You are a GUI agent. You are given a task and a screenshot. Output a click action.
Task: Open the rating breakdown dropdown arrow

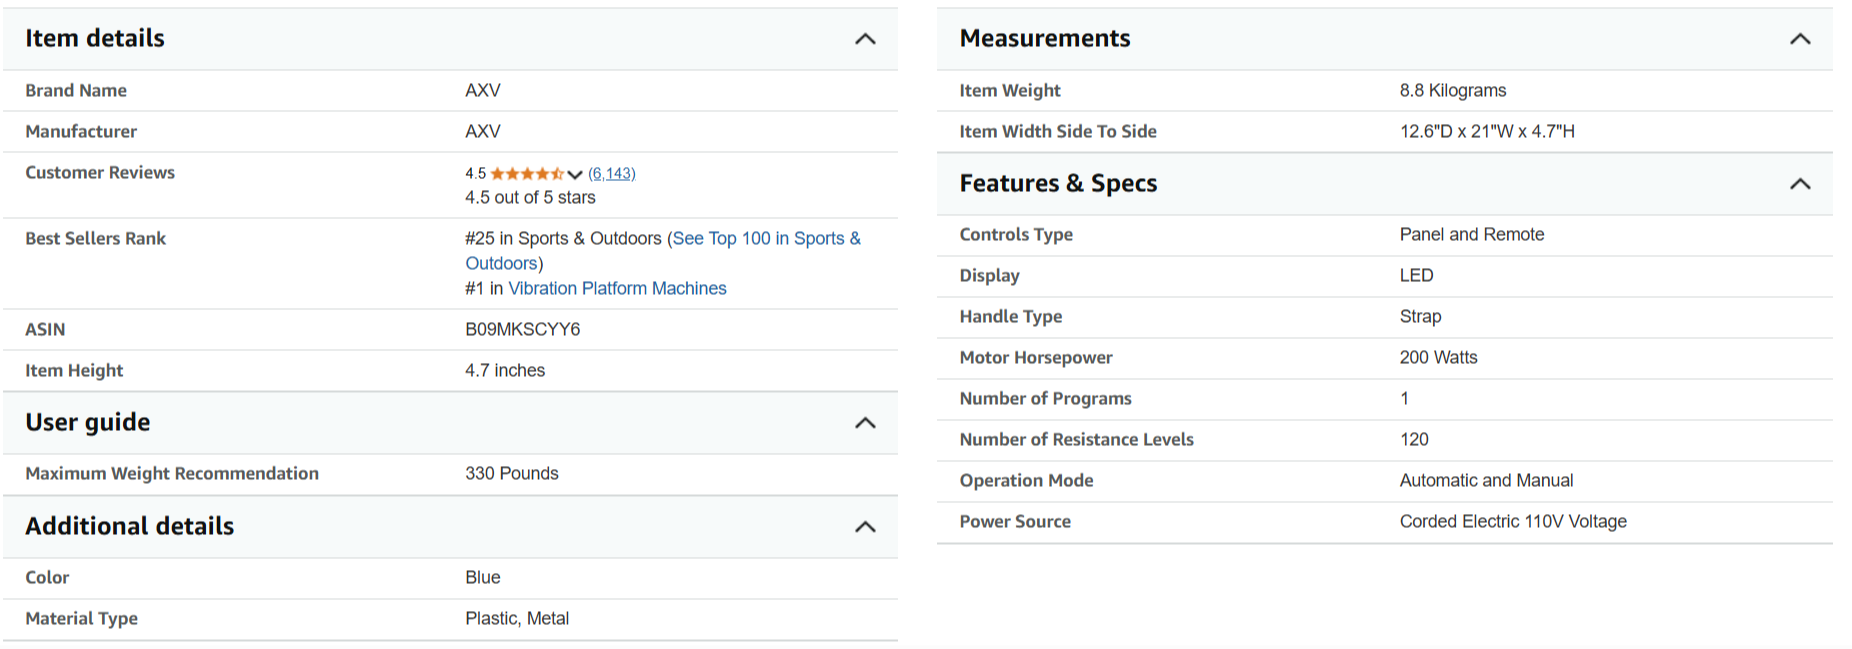(x=575, y=175)
